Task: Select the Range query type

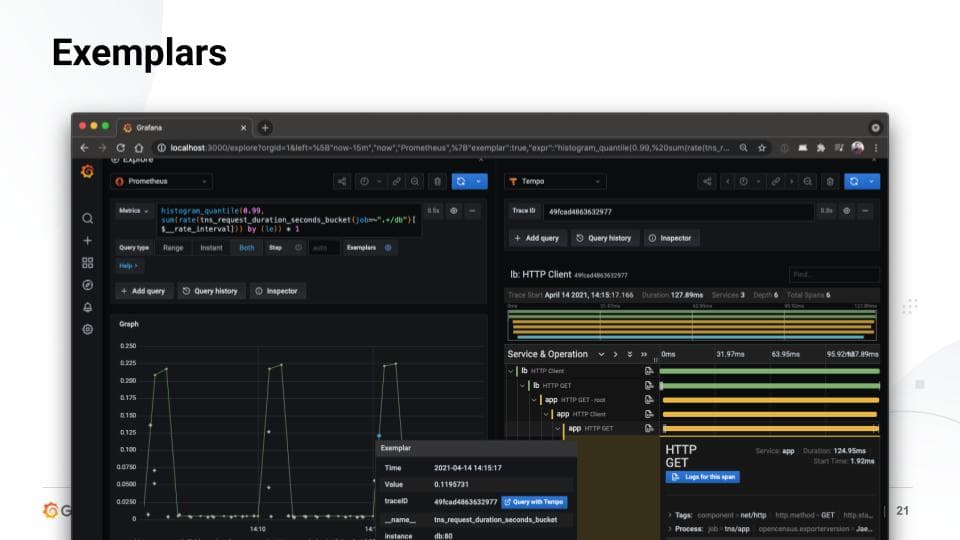Action: (x=173, y=247)
